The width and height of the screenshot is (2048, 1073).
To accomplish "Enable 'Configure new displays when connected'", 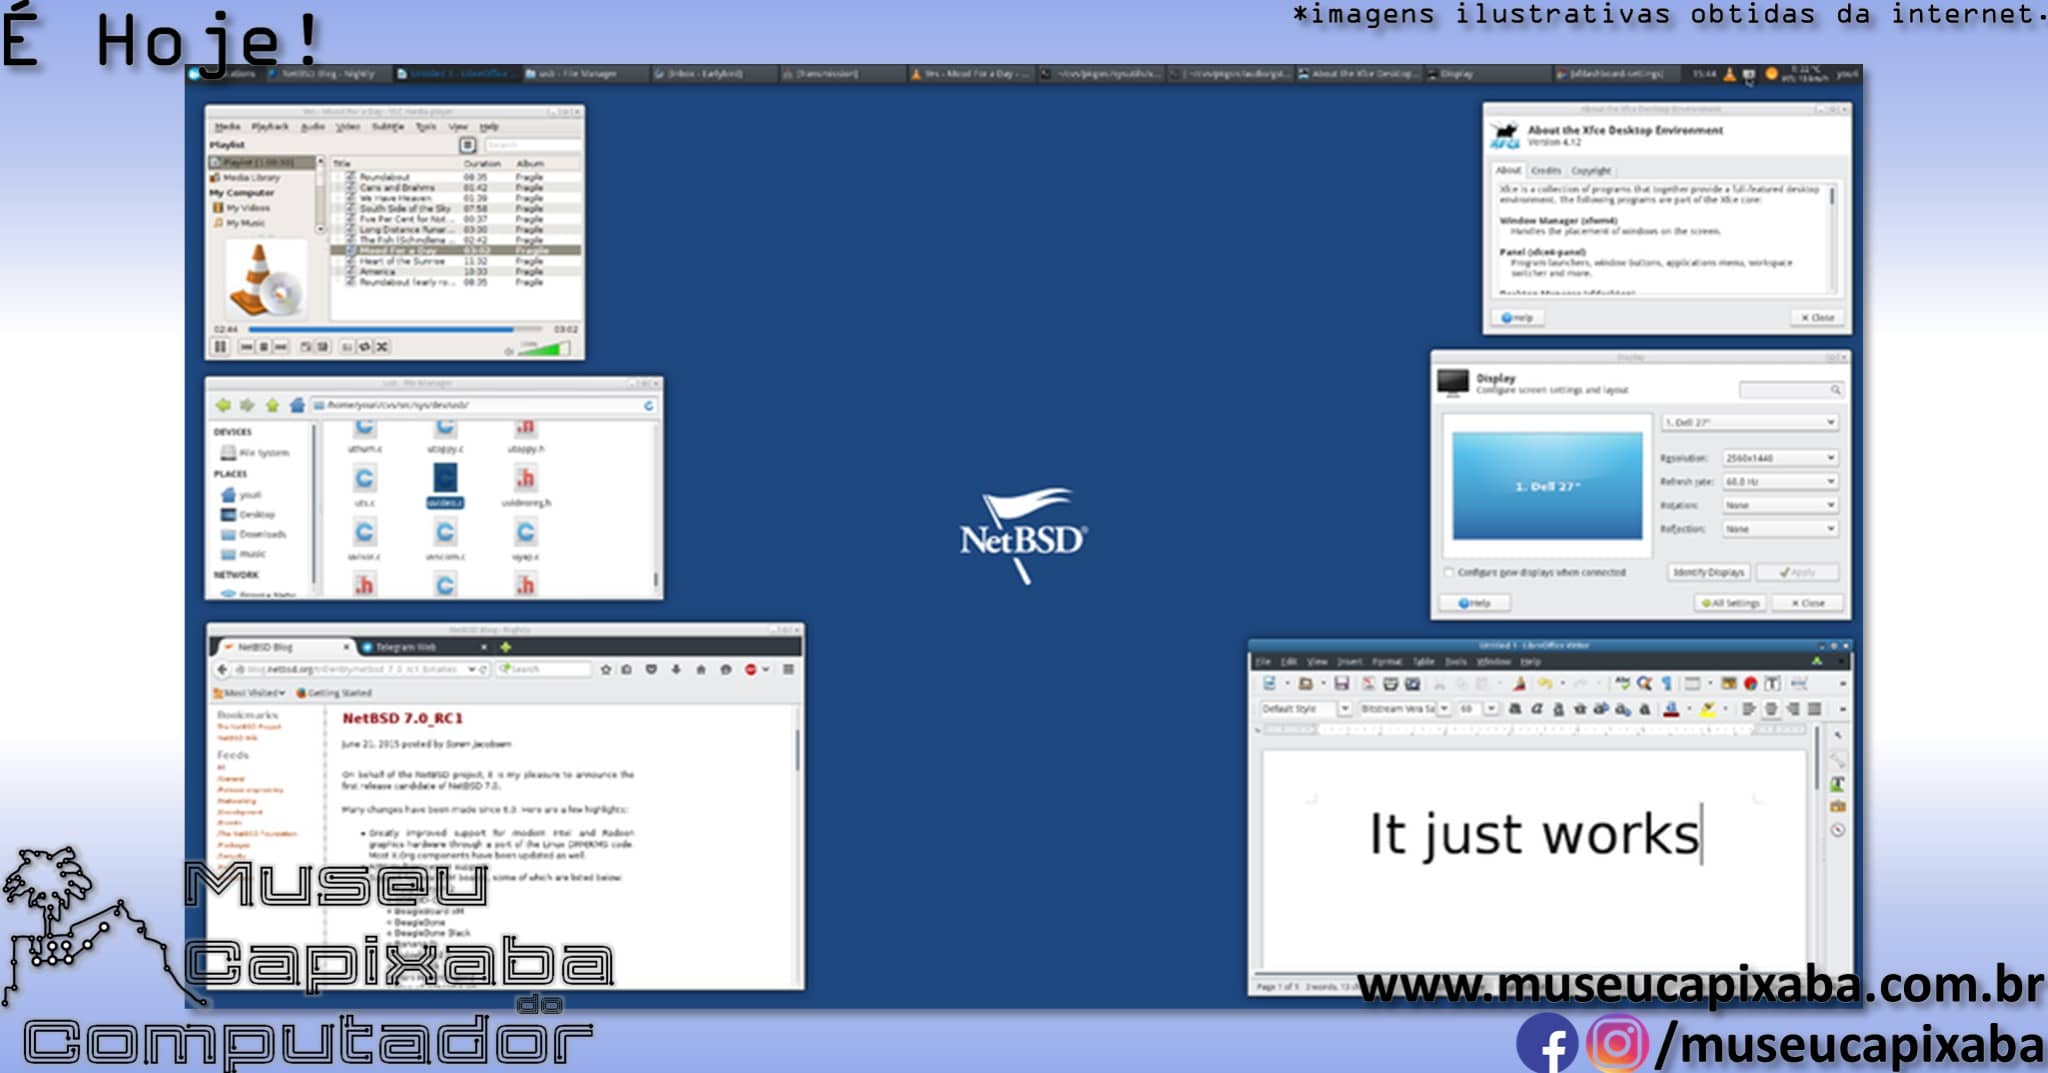I will coord(1449,573).
